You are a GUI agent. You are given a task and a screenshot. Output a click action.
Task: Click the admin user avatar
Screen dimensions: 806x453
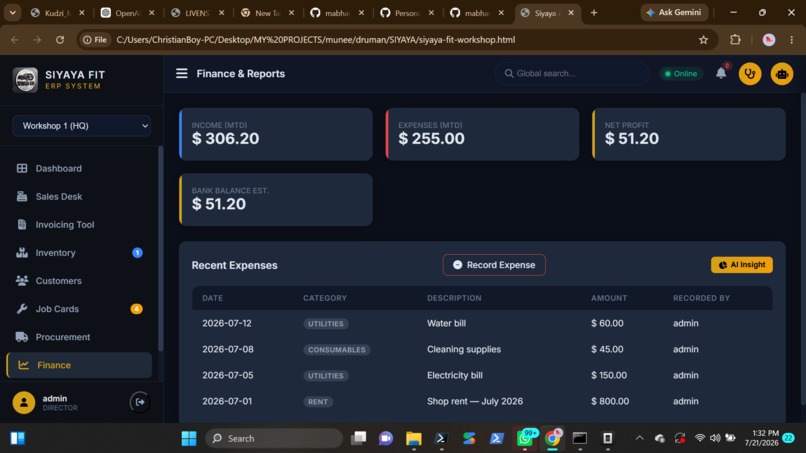(x=24, y=403)
